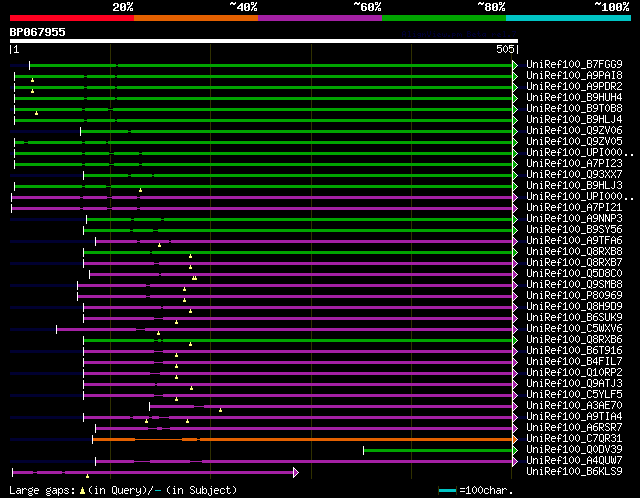Screen dimensions: 640x498
Task: Click the yellow gap marker on the A3AE70 row
Action: pos(220,410)
